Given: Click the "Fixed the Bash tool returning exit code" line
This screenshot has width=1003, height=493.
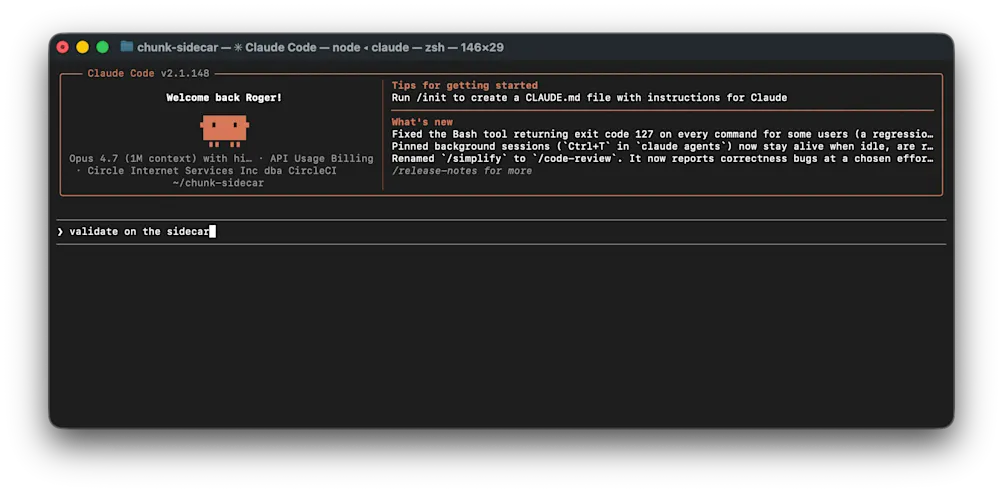Looking at the screenshot, I should (x=663, y=134).
